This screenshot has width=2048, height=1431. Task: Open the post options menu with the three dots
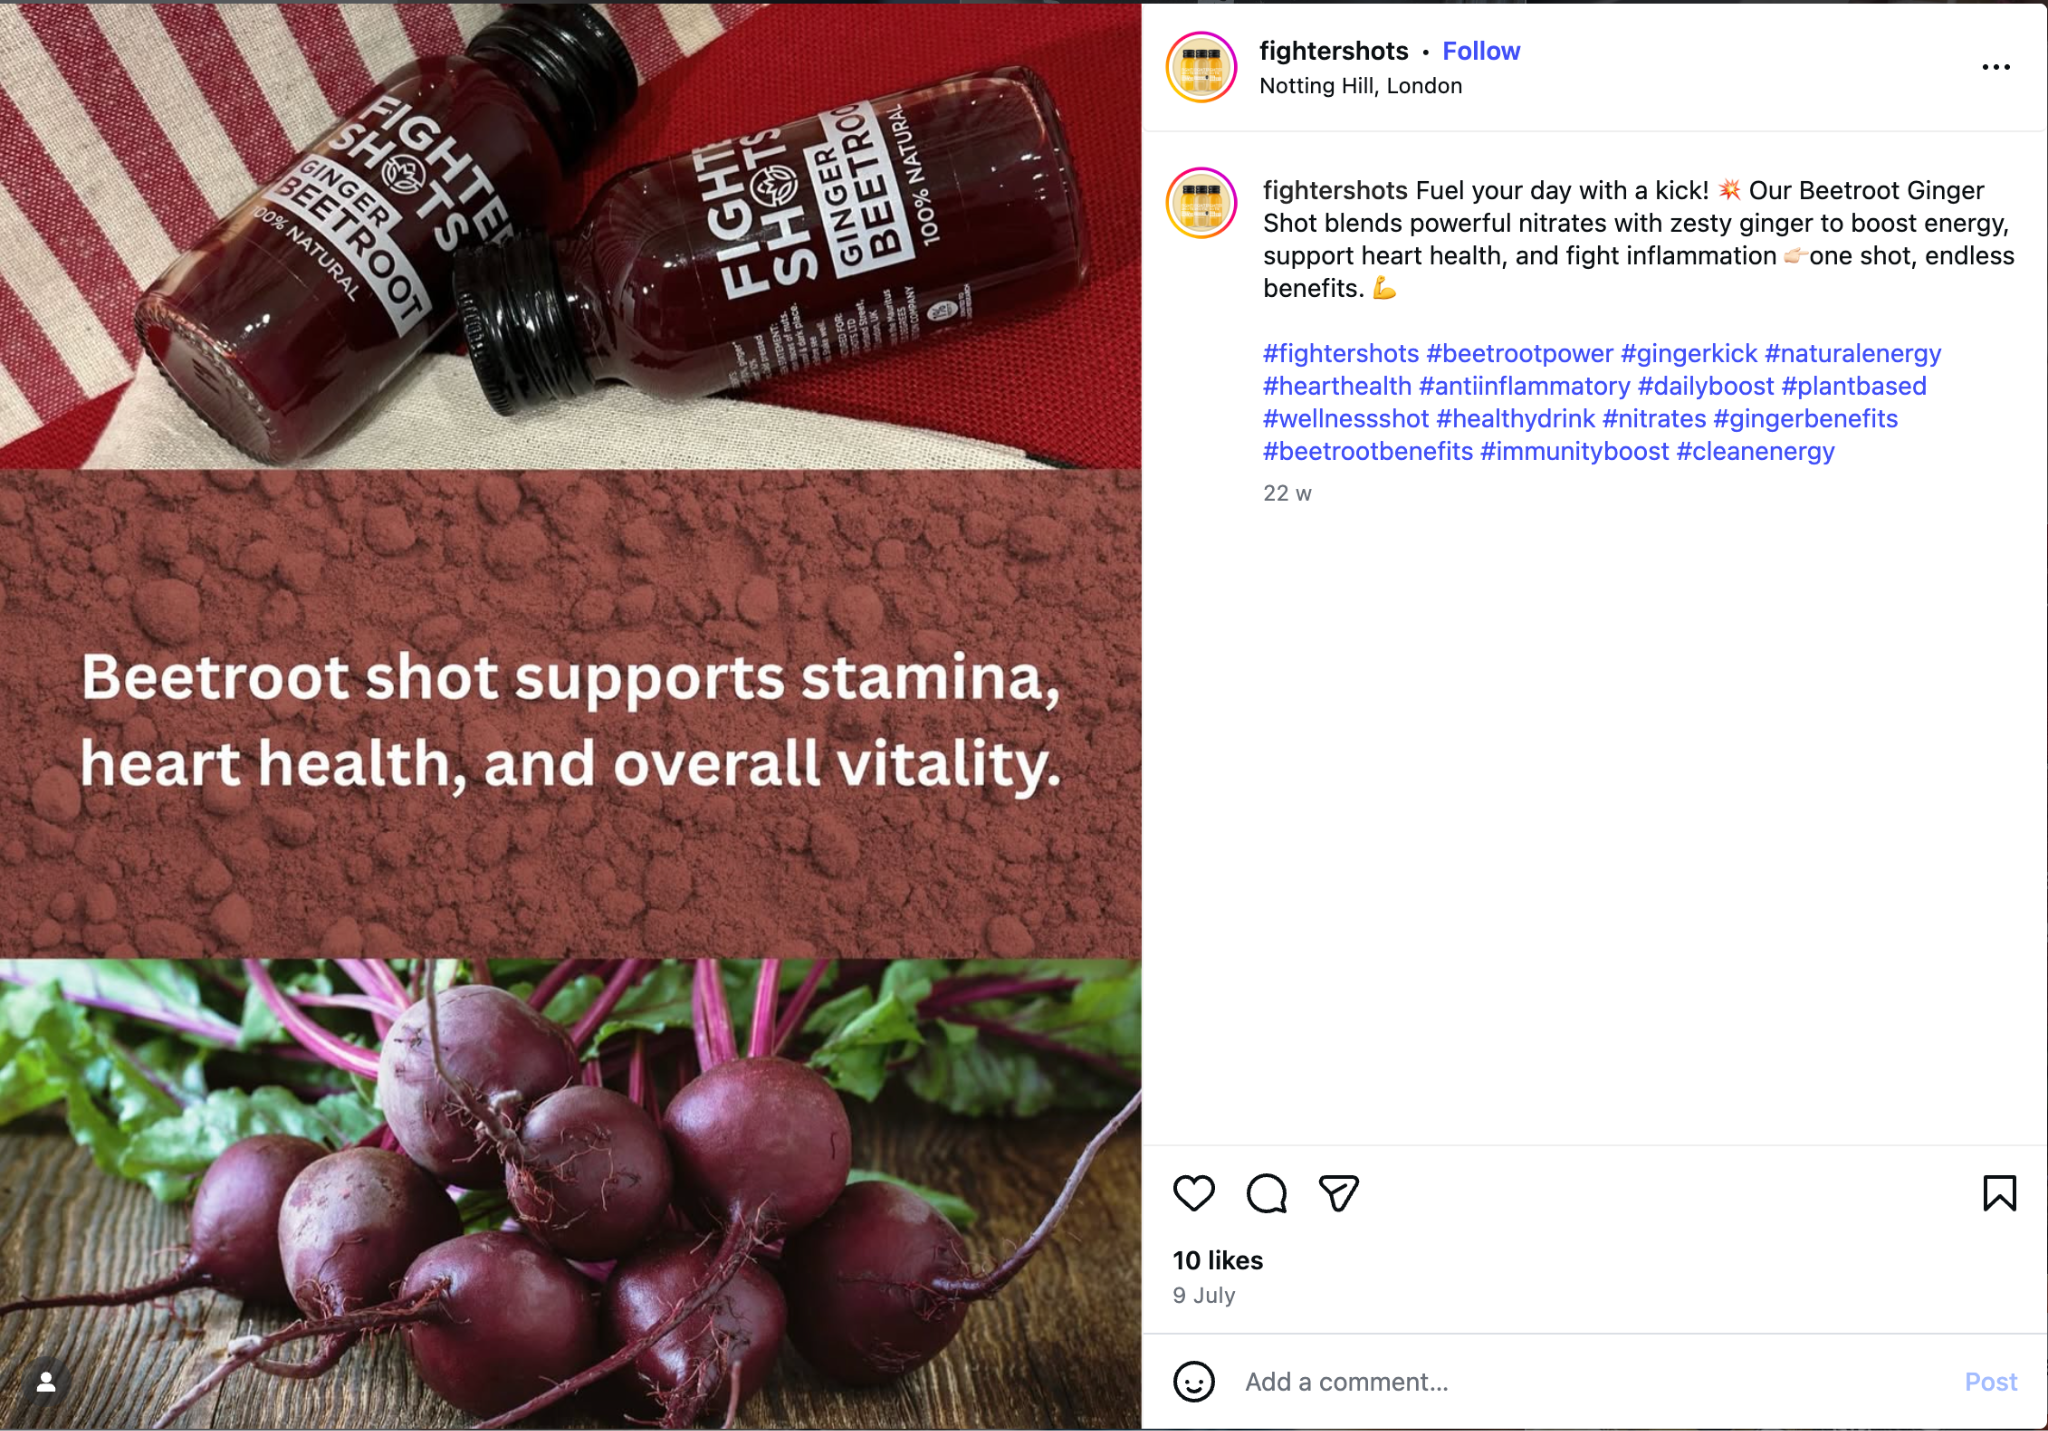click(x=1996, y=66)
